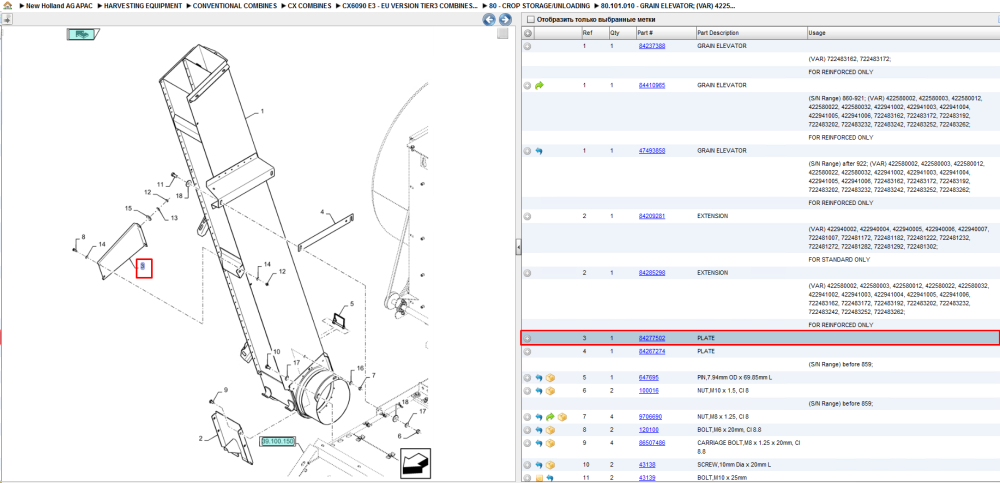Click the plus button for part 84285298
Image resolution: width=1000 pixels, height=483 pixels.
(527, 272)
